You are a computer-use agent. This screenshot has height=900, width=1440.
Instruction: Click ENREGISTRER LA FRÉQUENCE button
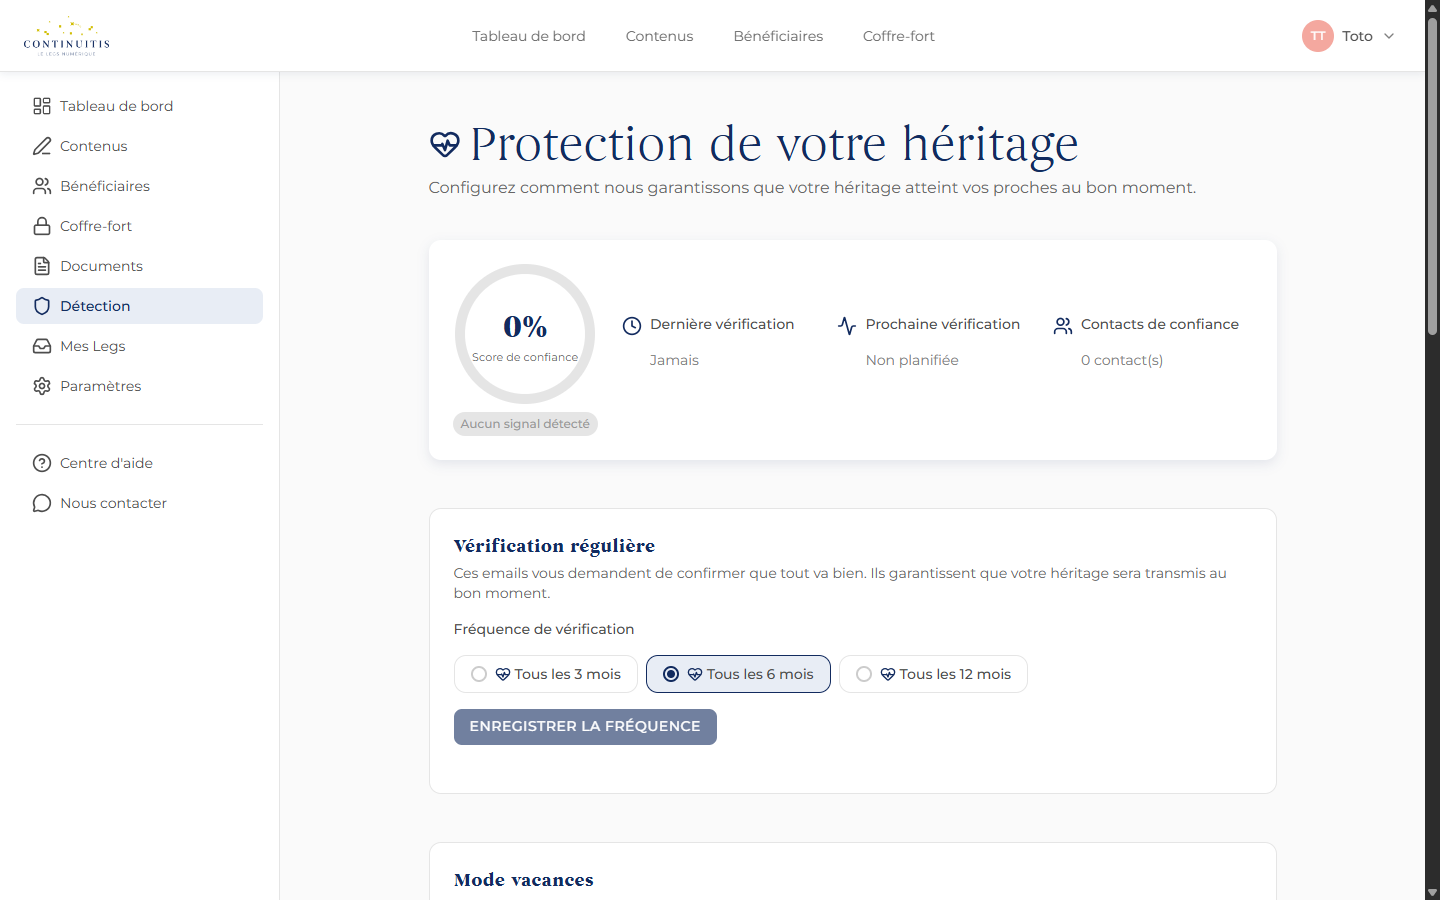tap(585, 727)
